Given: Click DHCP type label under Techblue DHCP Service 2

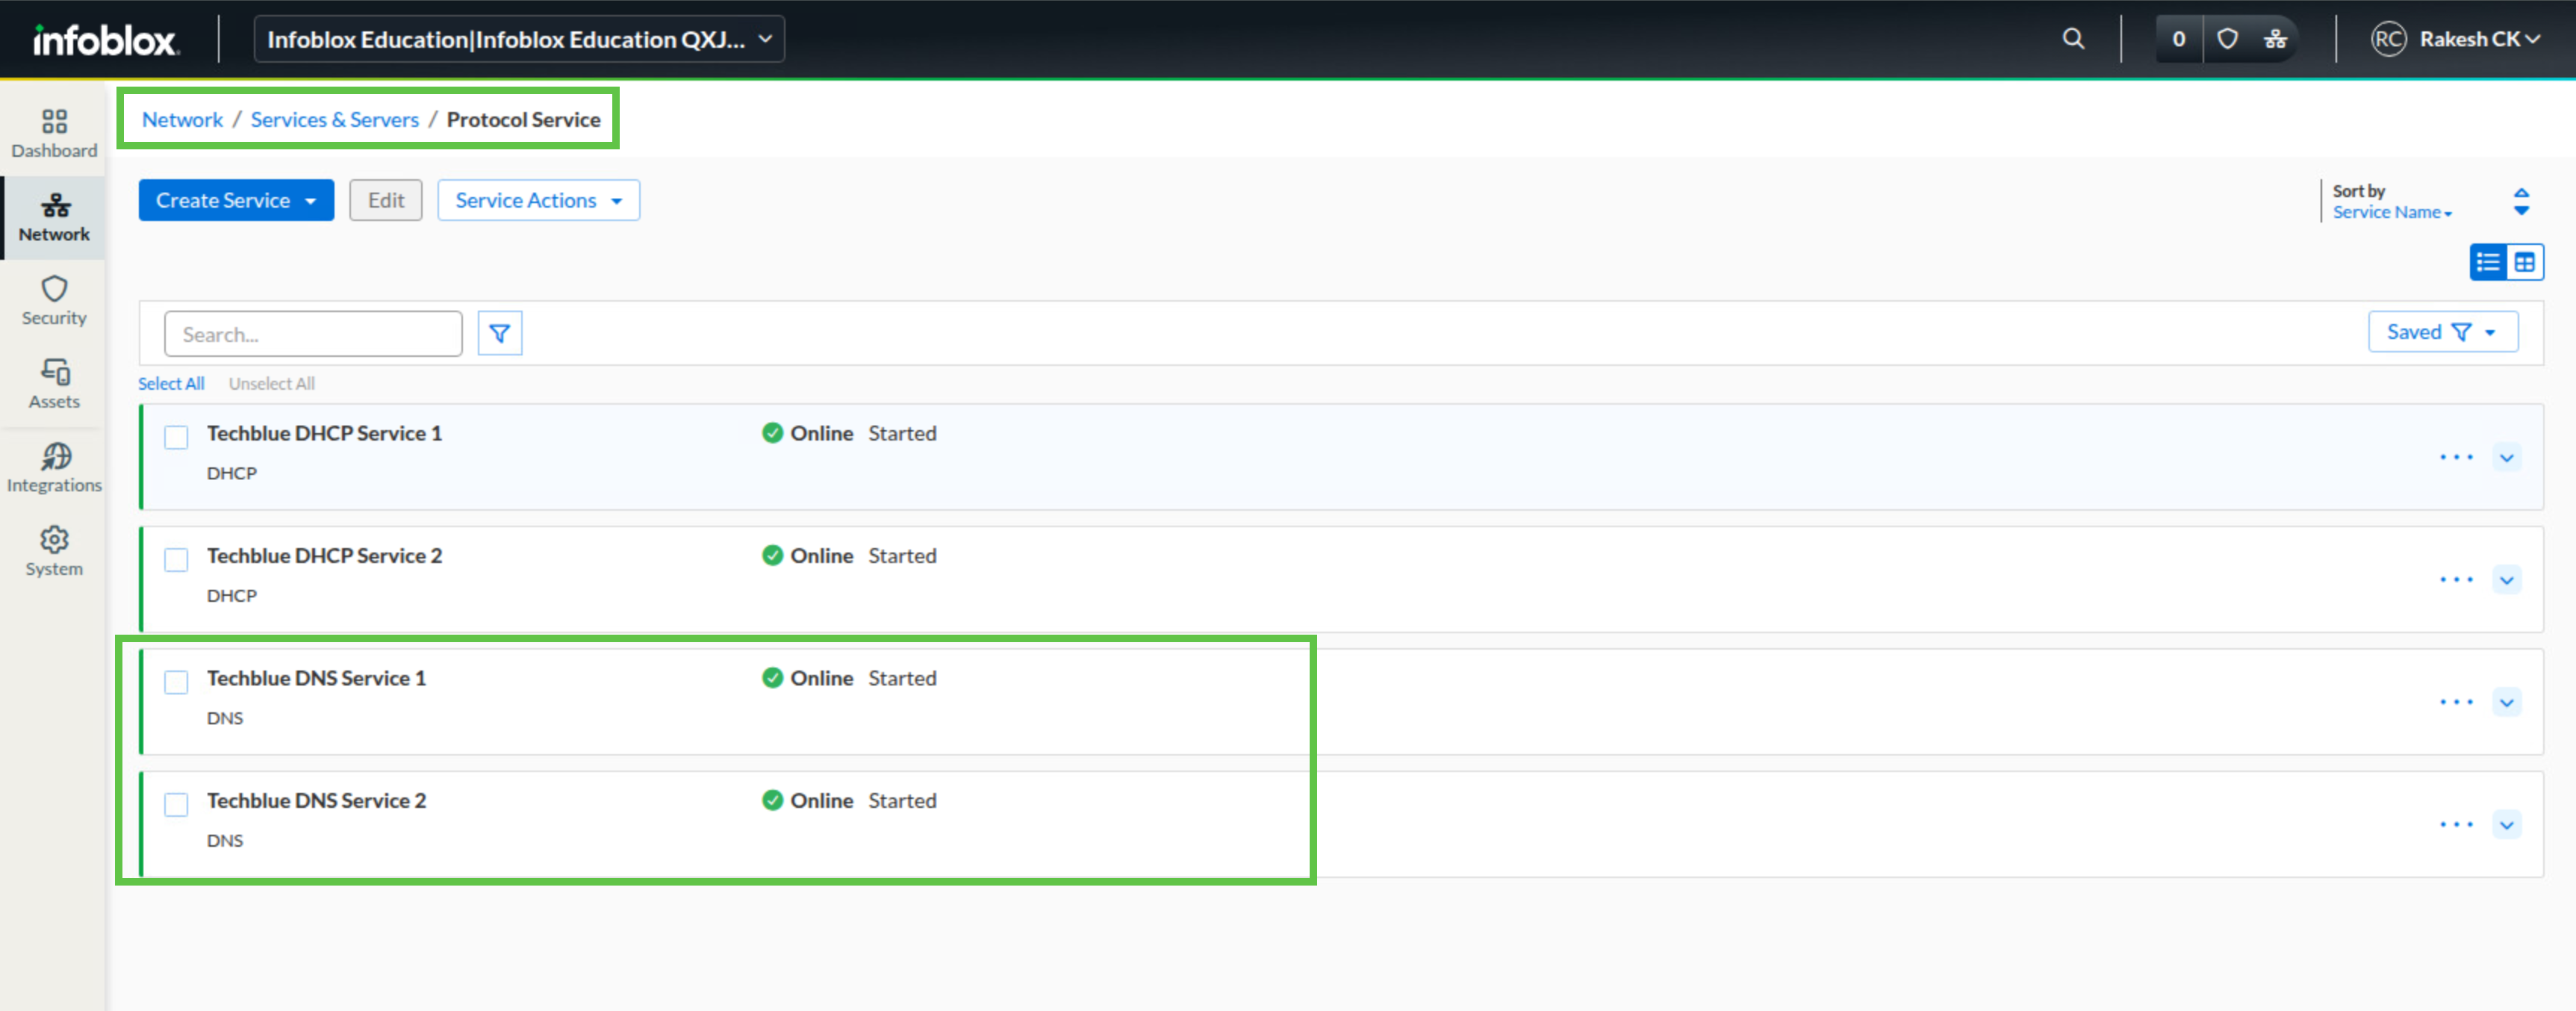Looking at the screenshot, I should point(232,595).
